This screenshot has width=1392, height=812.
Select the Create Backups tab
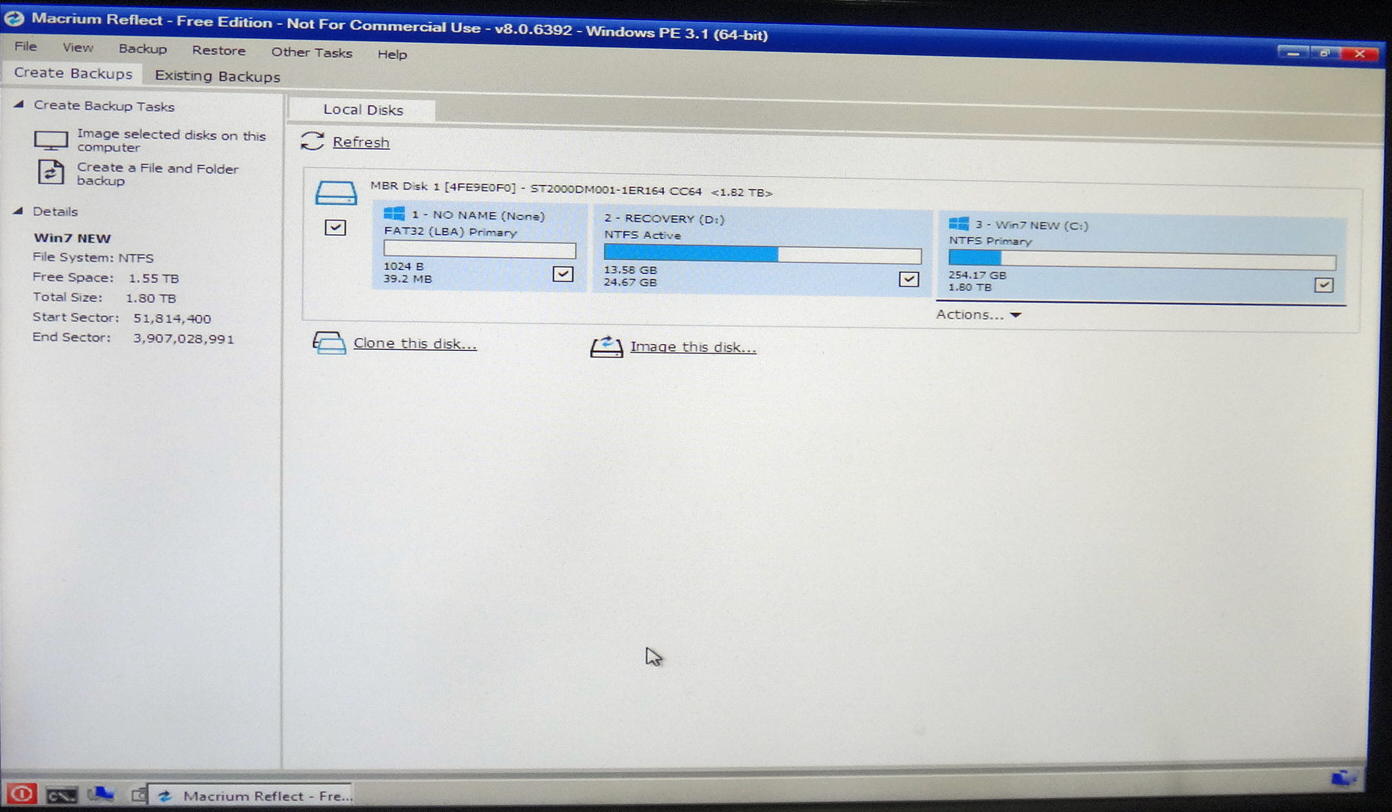tap(73, 73)
